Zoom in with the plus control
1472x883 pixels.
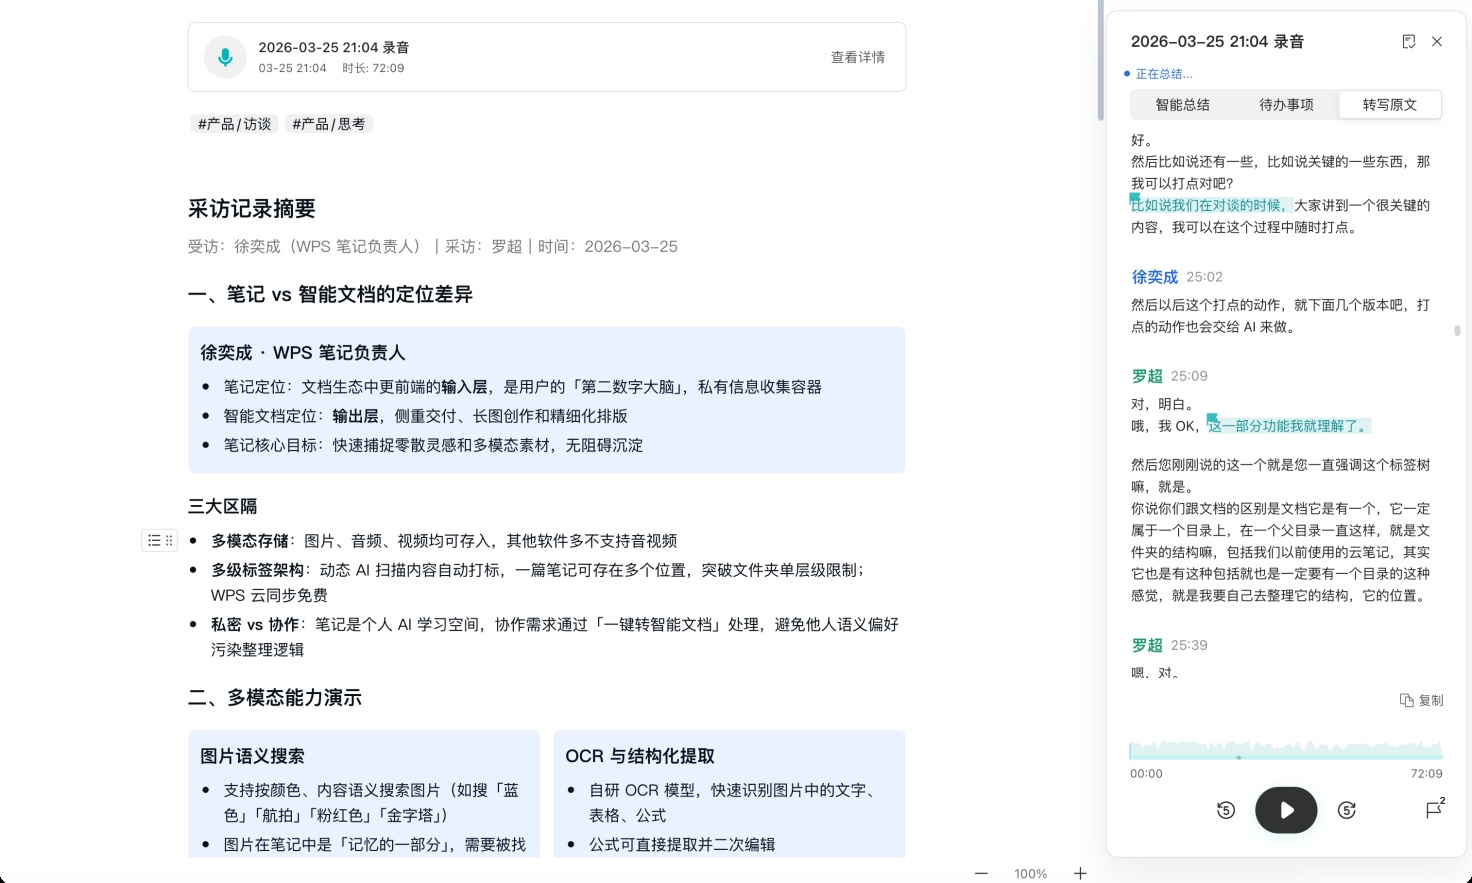tap(1080, 873)
